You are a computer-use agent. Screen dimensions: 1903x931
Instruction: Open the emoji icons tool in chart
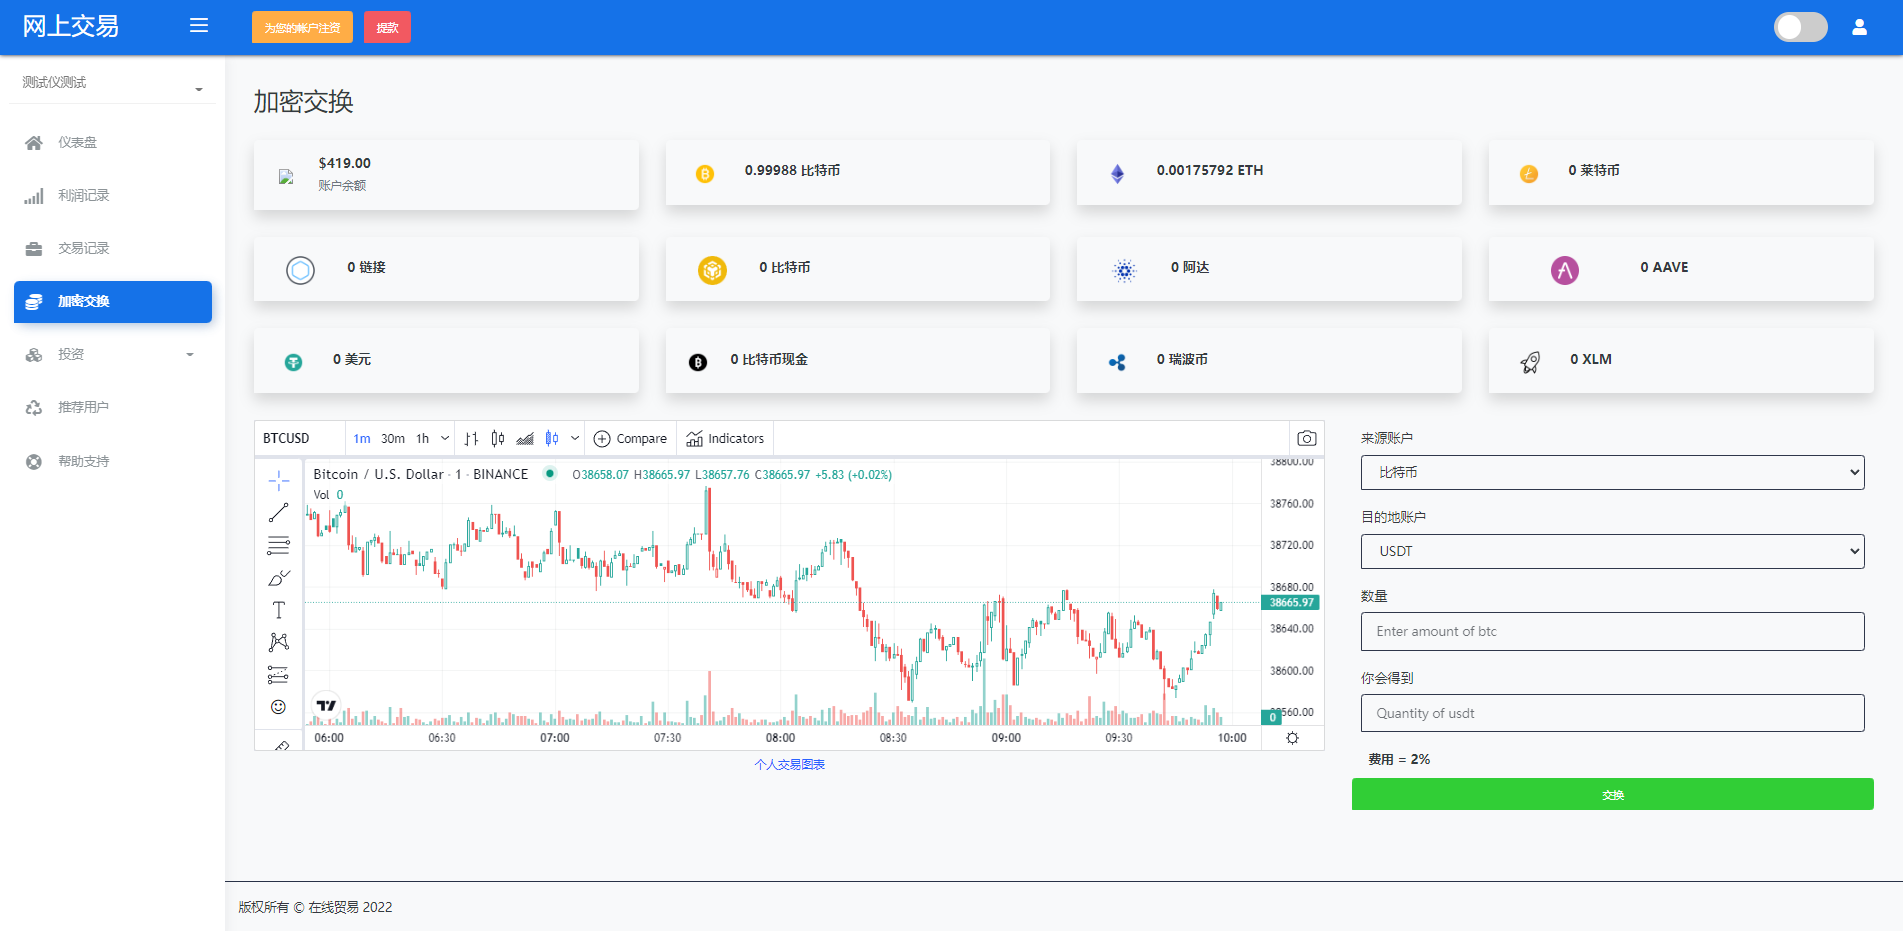pyautogui.click(x=278, y=707)
